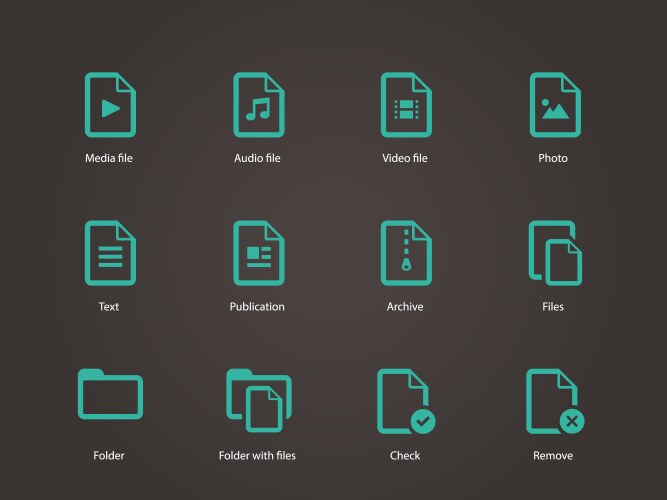The width and height of the screenshot is (667, 500).
Task: Select the Files stacked pages icon
Action: tap(554, 254)
